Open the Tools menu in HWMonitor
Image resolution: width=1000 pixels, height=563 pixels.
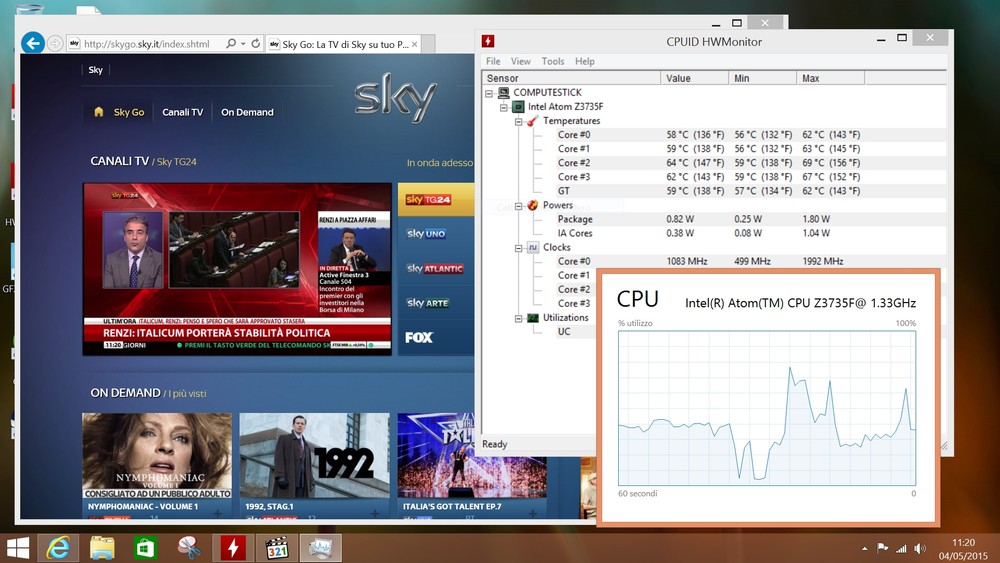[x=553, y=61]
